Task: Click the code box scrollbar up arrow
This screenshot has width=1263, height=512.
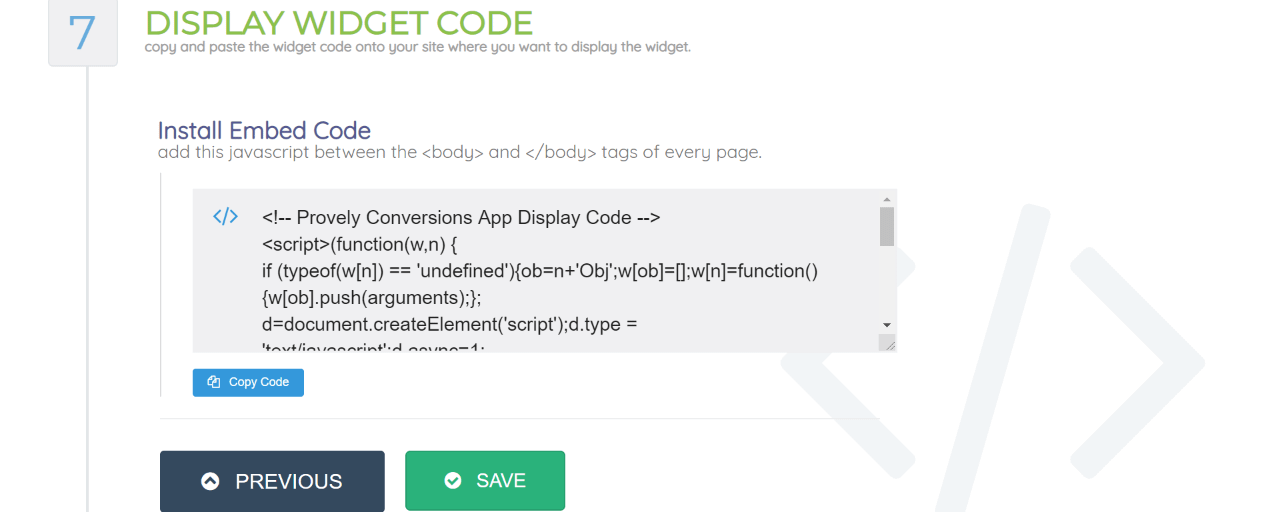Action: click(886, 198)
